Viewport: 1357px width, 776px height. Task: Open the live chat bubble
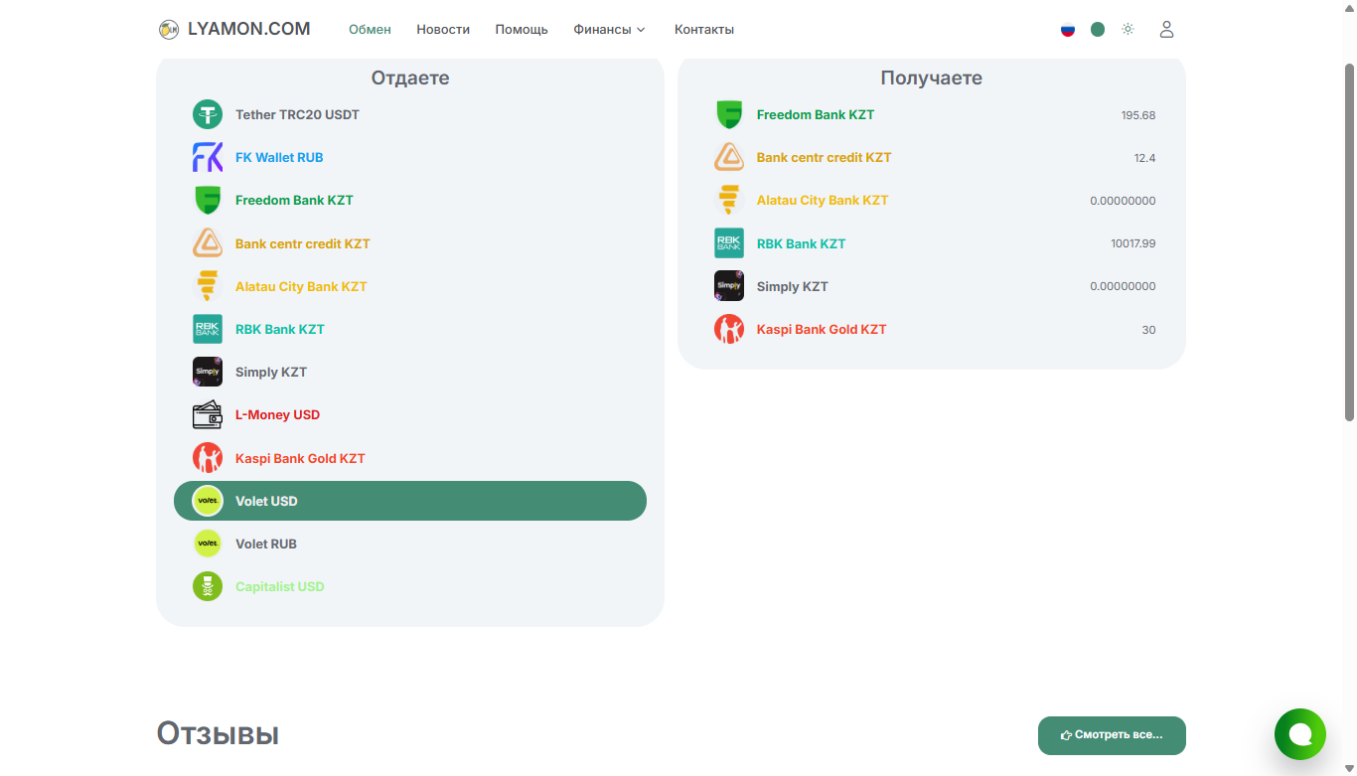click(1300, 735)
